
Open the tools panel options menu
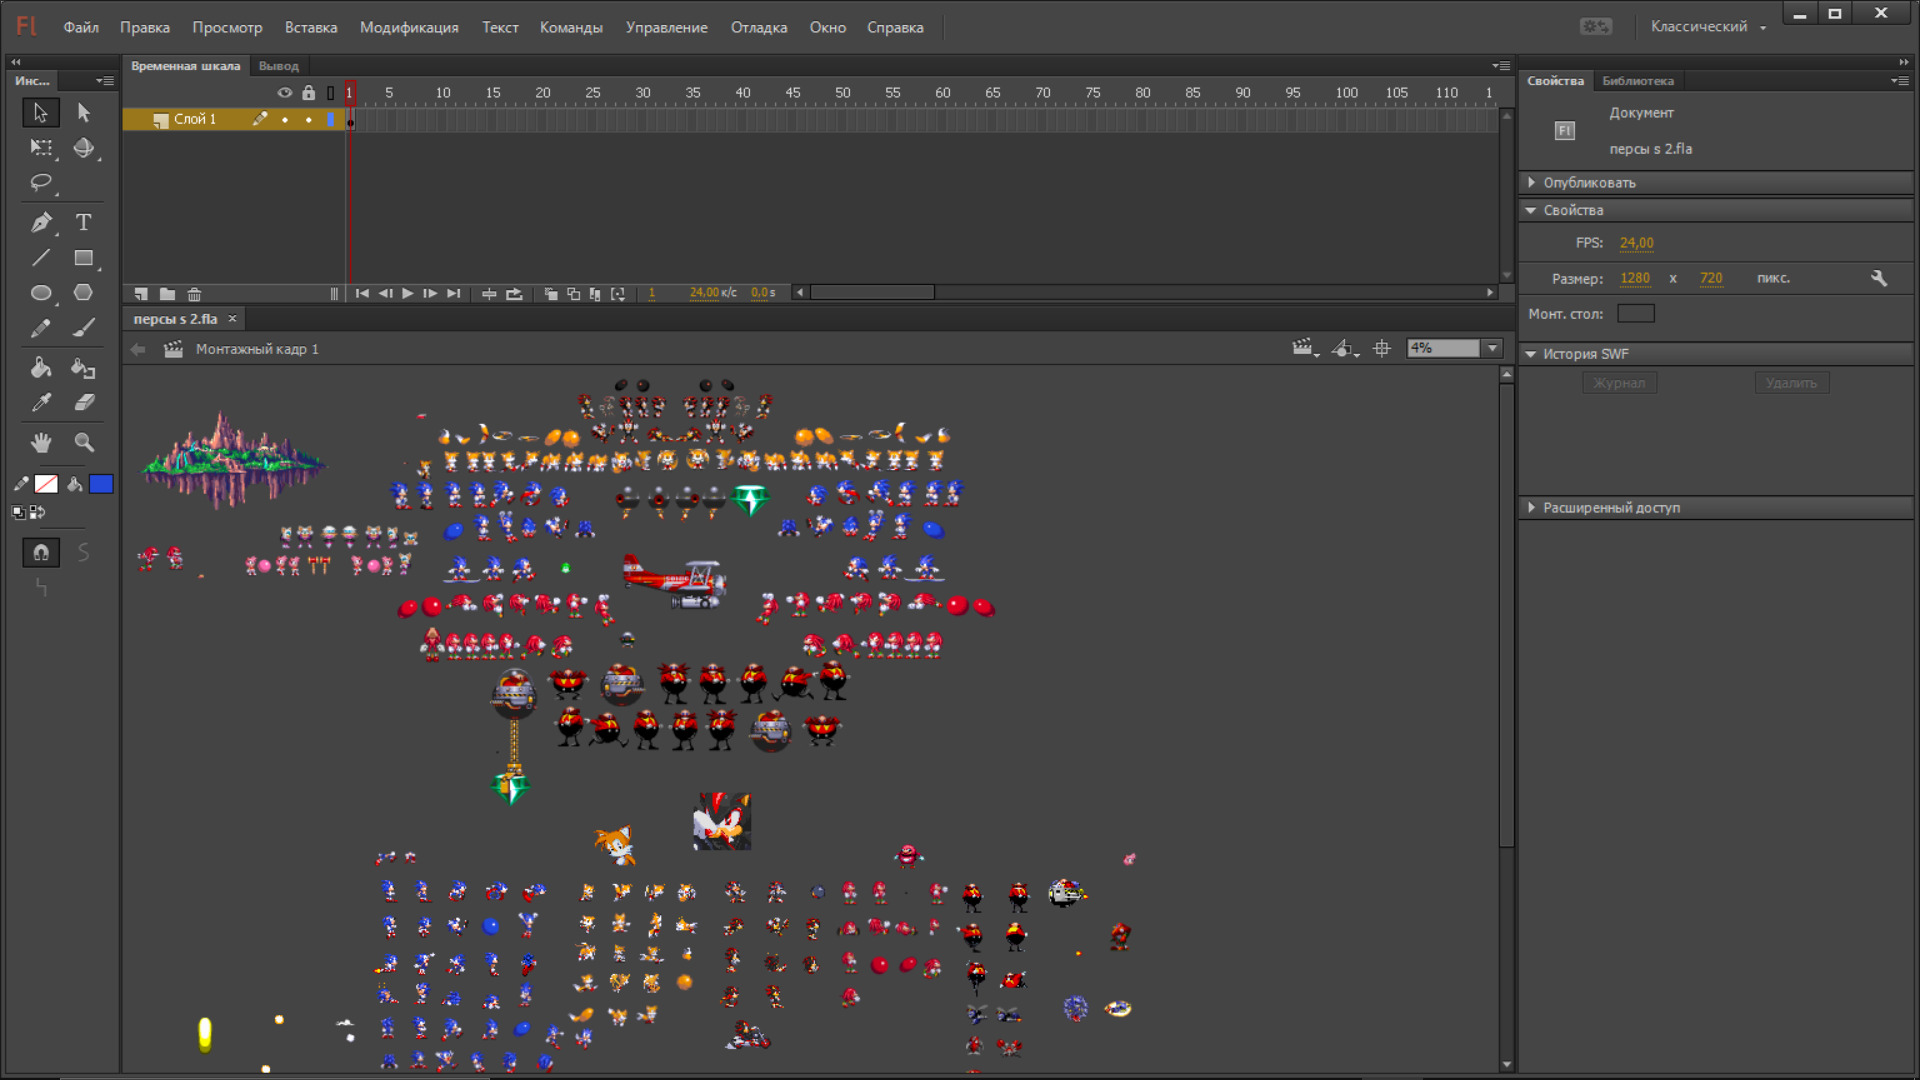[104, 81]
